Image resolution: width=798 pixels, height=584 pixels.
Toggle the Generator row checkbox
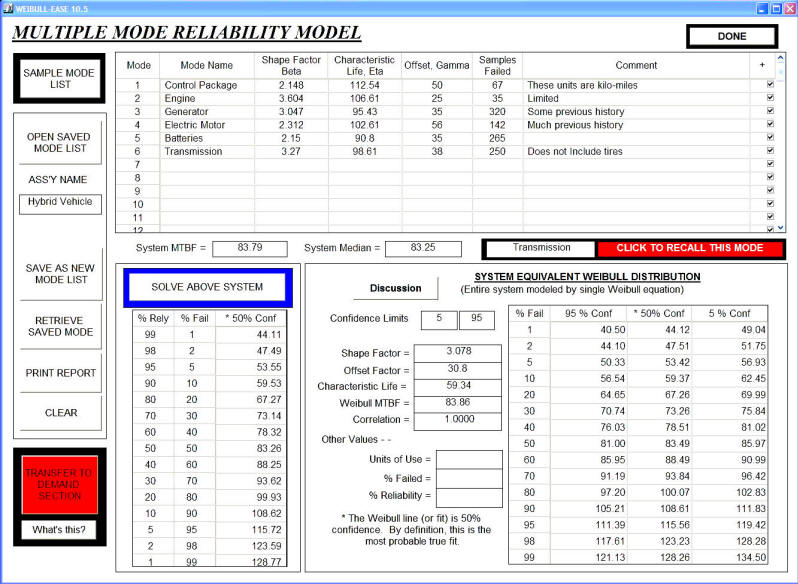(769, 112)
